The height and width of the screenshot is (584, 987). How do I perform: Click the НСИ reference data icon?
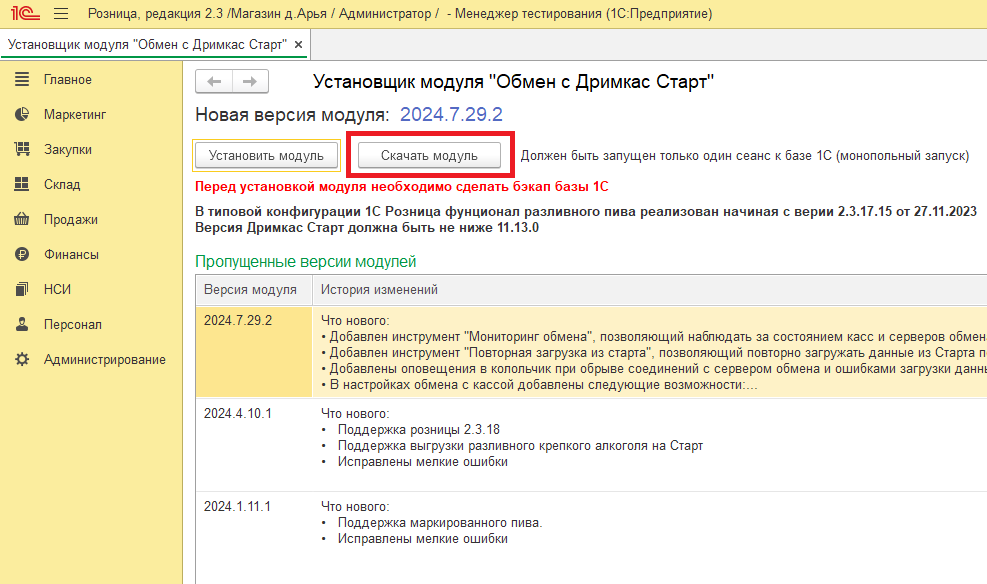pyautogui.click(x=22, y=290)
